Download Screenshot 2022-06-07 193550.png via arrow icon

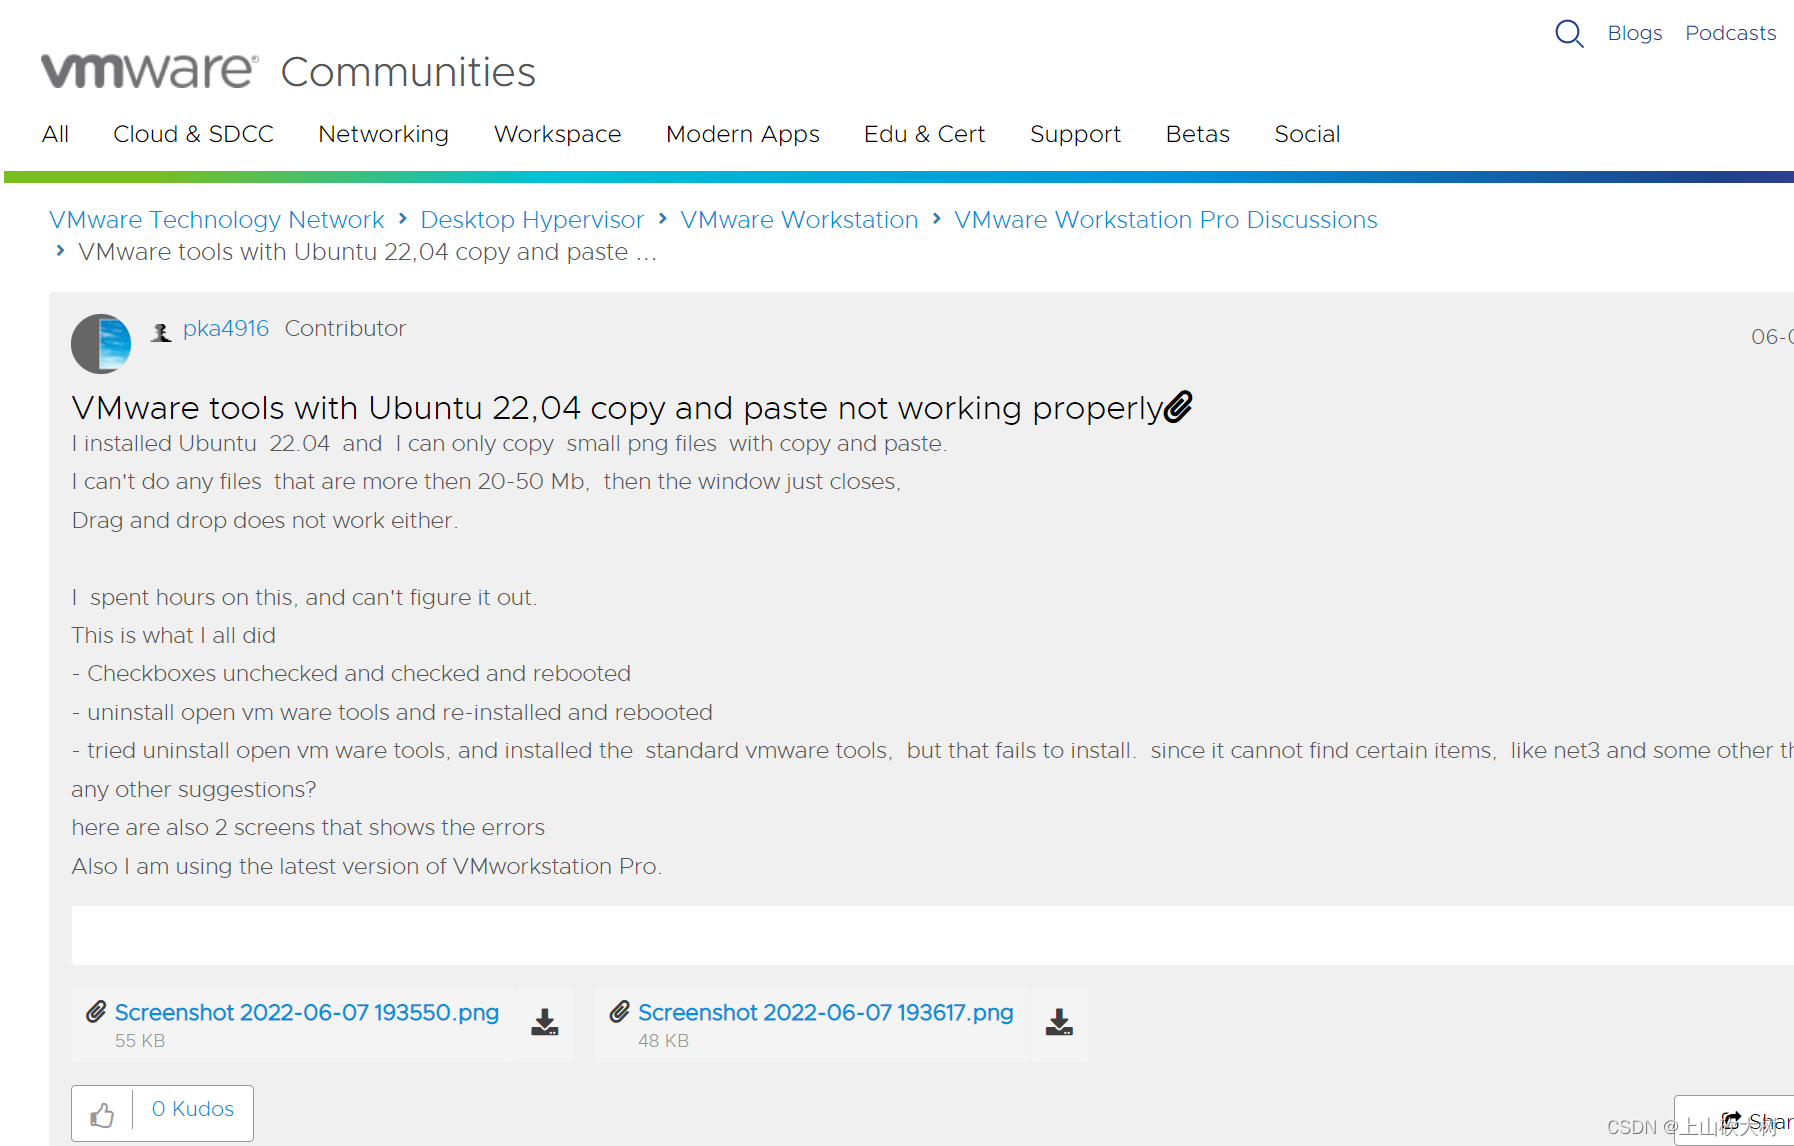pos(545,1023)
